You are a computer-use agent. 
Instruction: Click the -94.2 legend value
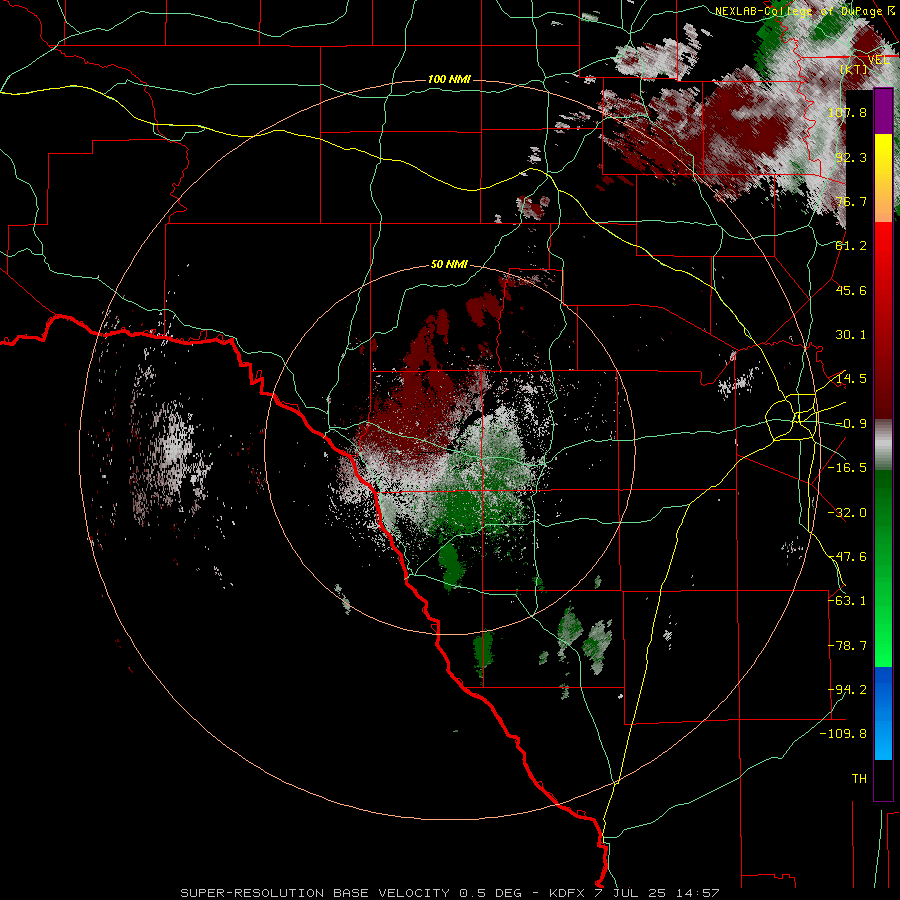(847, 690)
